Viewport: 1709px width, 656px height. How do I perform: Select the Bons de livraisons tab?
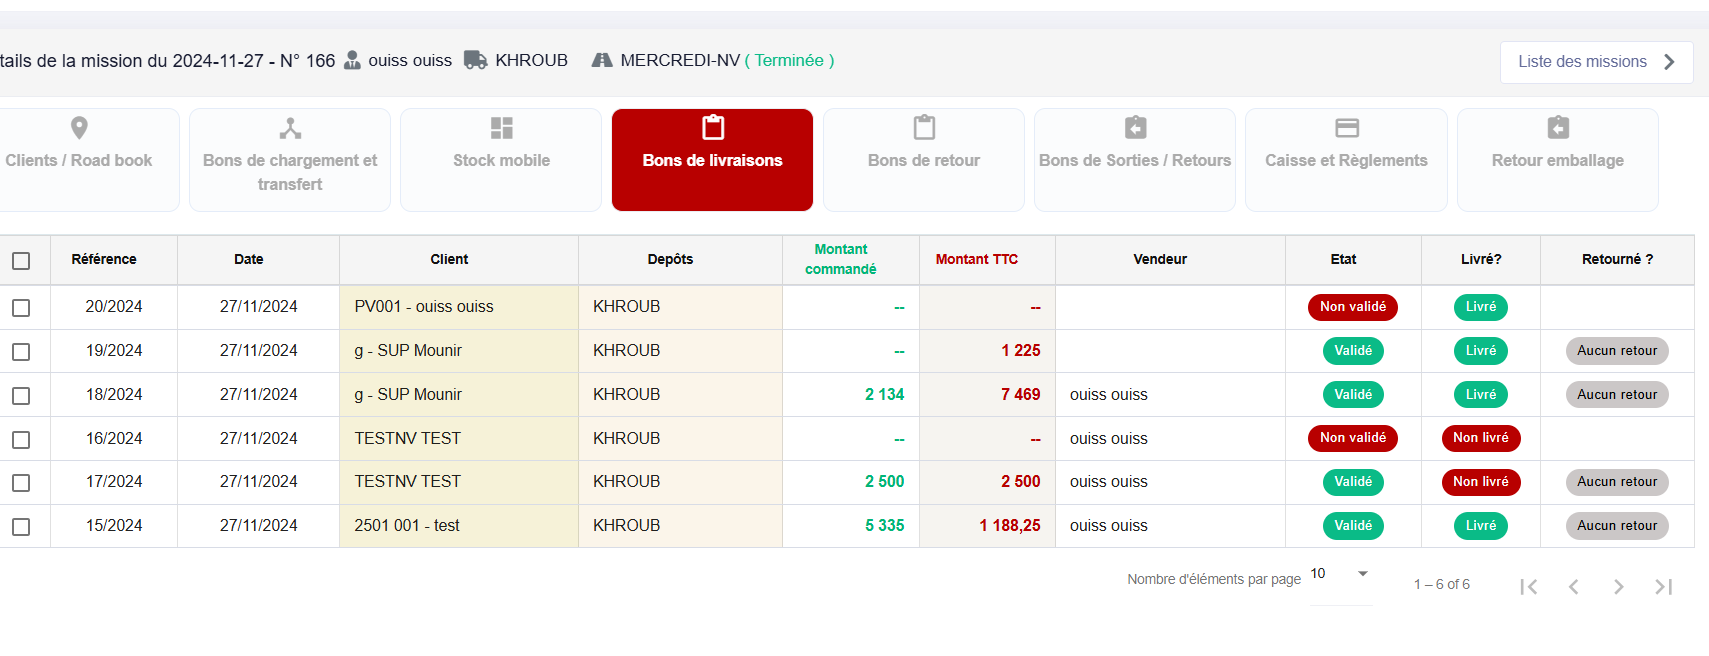coord(712,160)
